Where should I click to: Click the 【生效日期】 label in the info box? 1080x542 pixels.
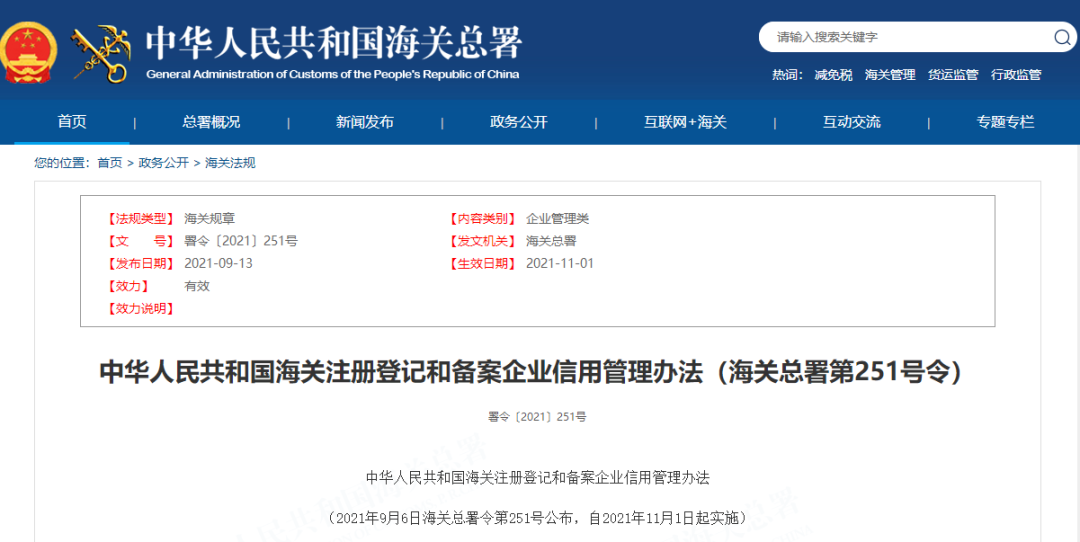coord(483,264)
